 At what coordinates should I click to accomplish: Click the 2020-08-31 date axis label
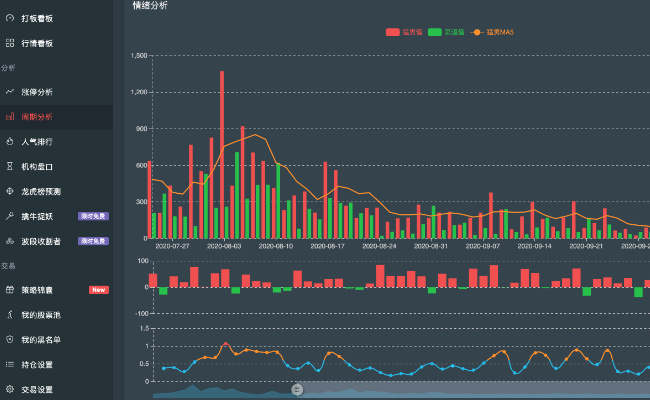[x=431, y=246]
